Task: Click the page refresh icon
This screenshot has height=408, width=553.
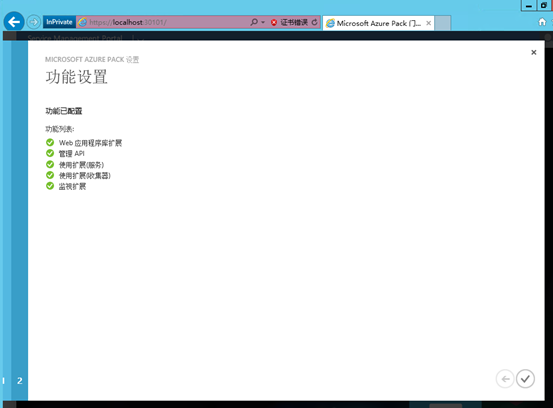Action: coord(314,22)
